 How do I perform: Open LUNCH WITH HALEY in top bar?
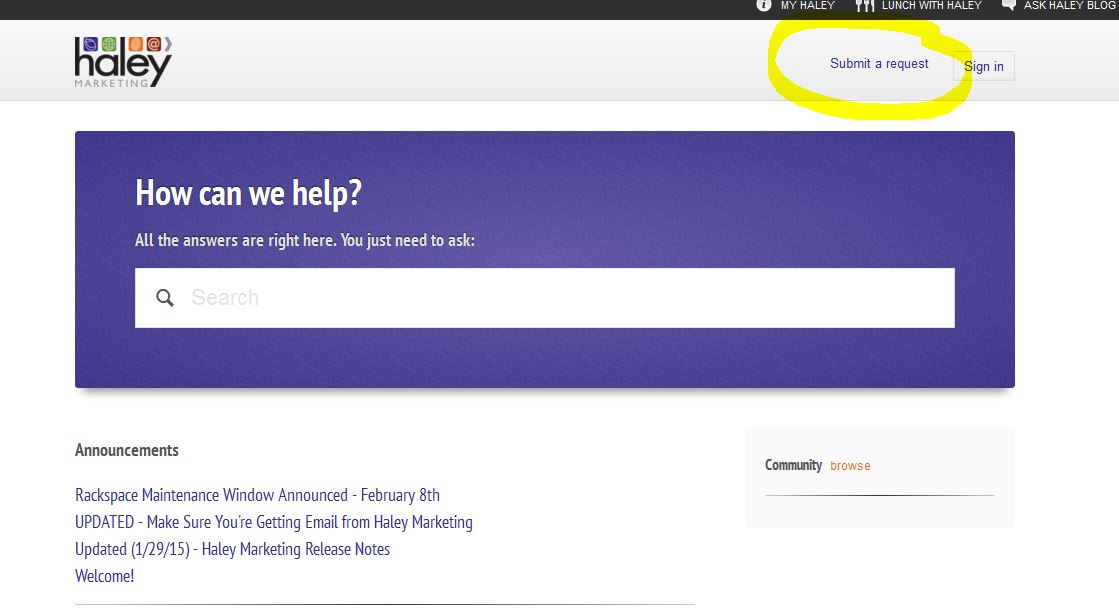(x=931, y=6)
